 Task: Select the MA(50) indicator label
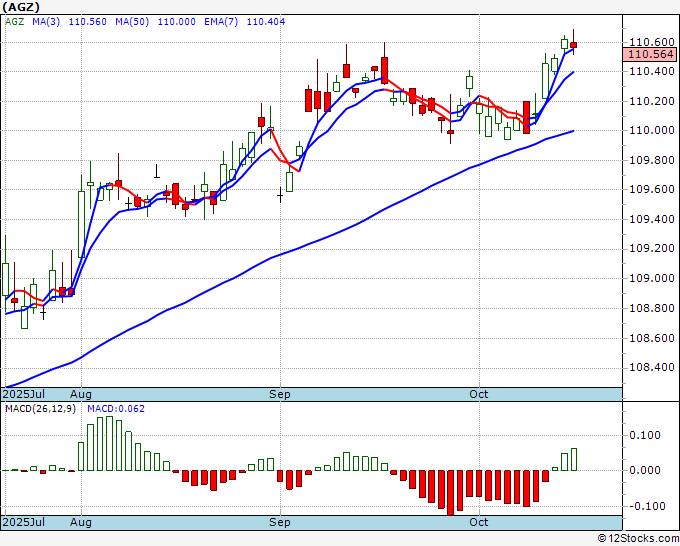point(132,21)
